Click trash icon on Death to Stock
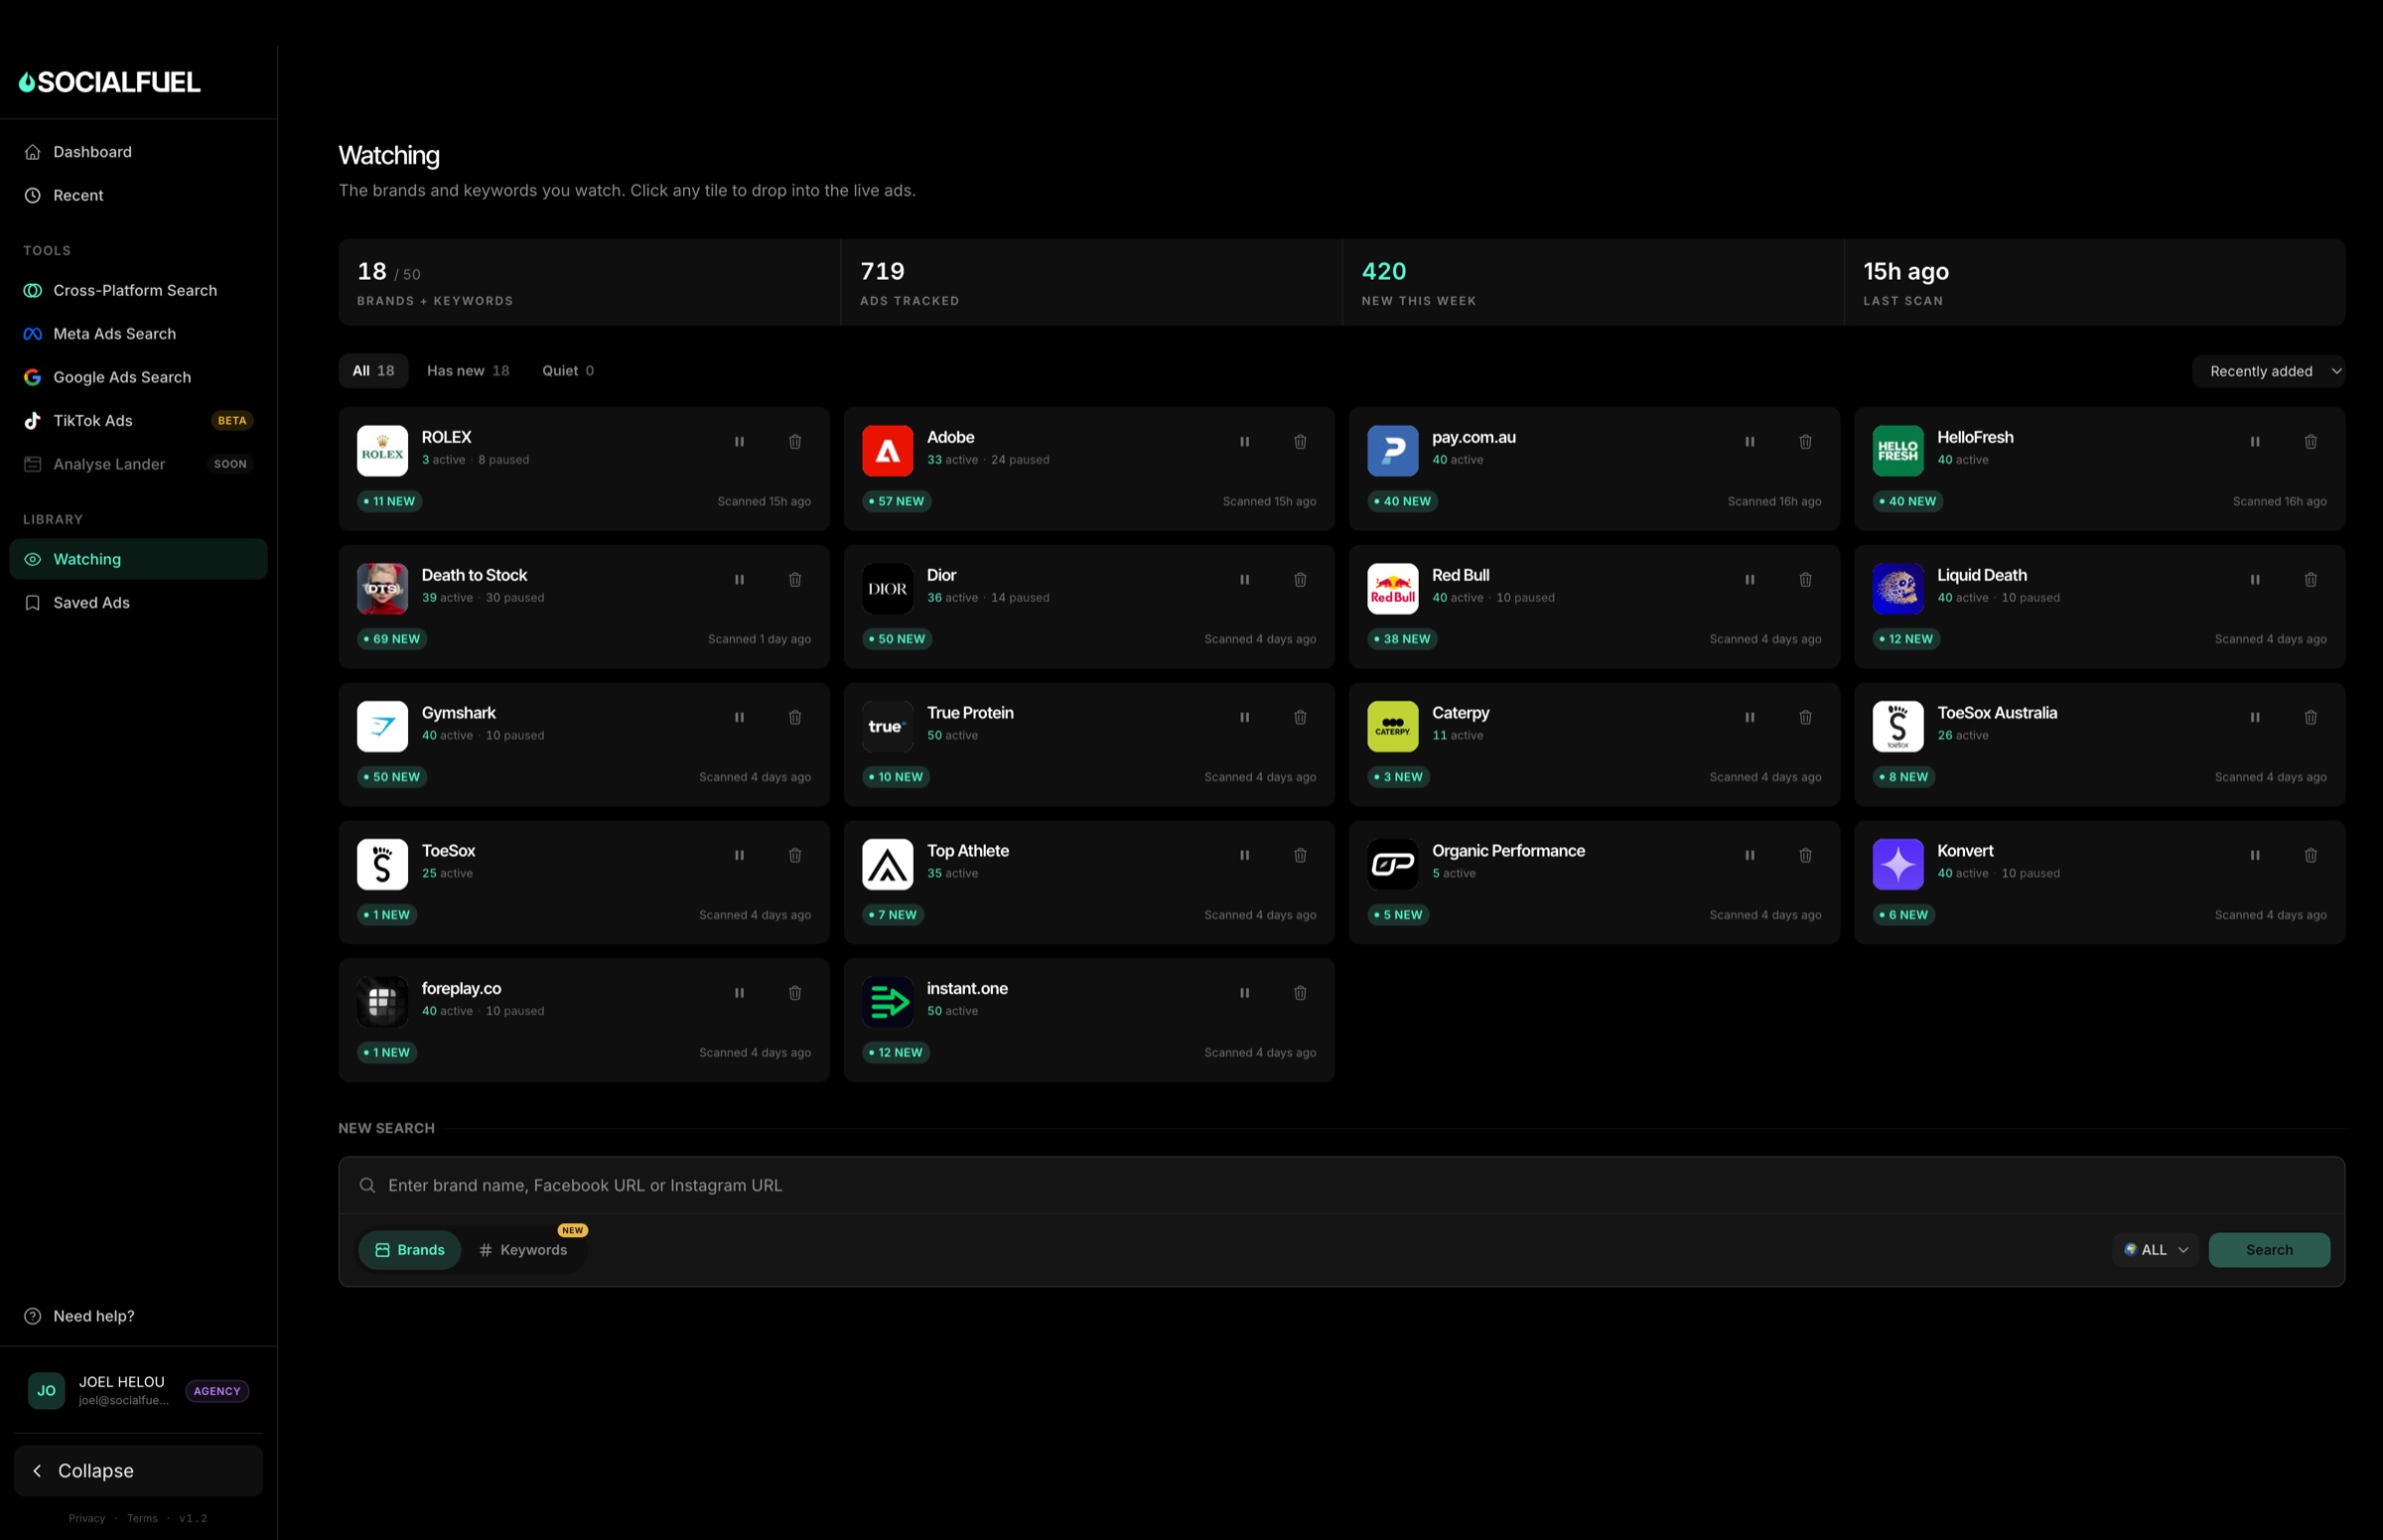2383x1540 pixels. coord(795,580)
